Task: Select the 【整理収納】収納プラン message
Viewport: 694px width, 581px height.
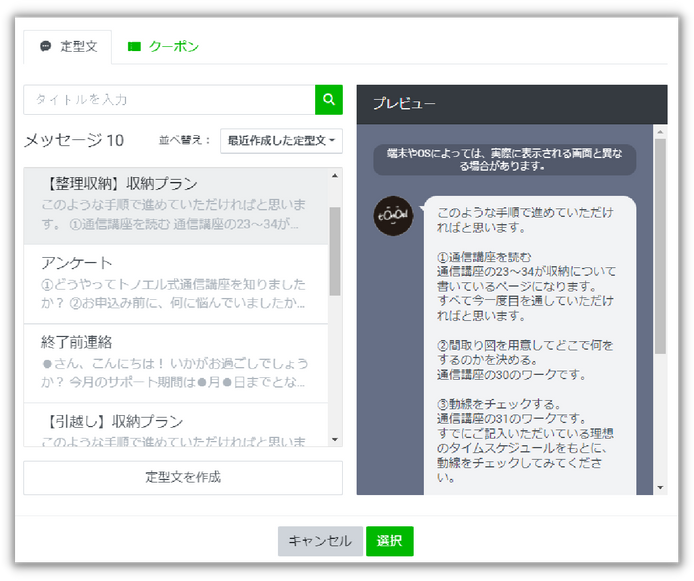Action: [176, 205]
